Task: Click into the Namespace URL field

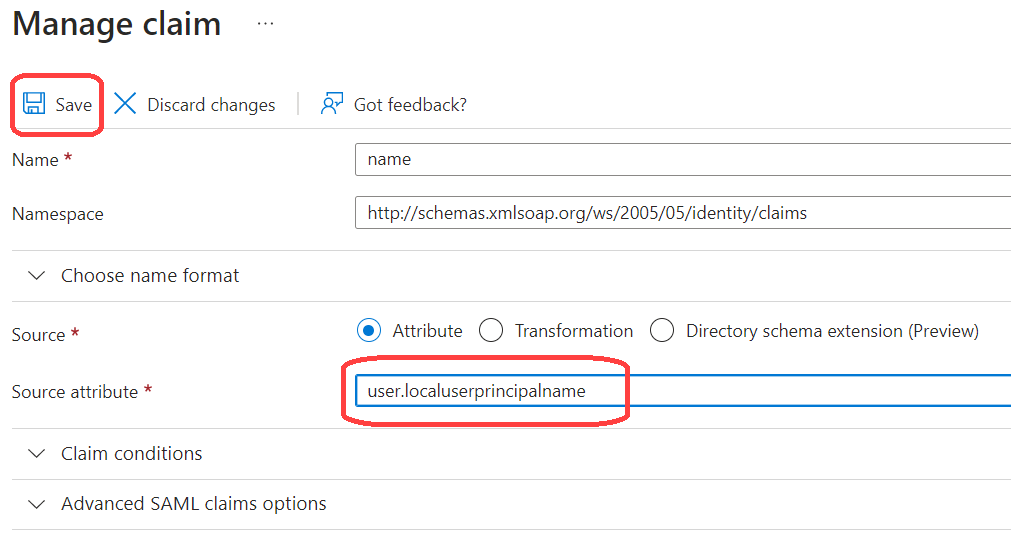Action: click(x=682, y=213)
